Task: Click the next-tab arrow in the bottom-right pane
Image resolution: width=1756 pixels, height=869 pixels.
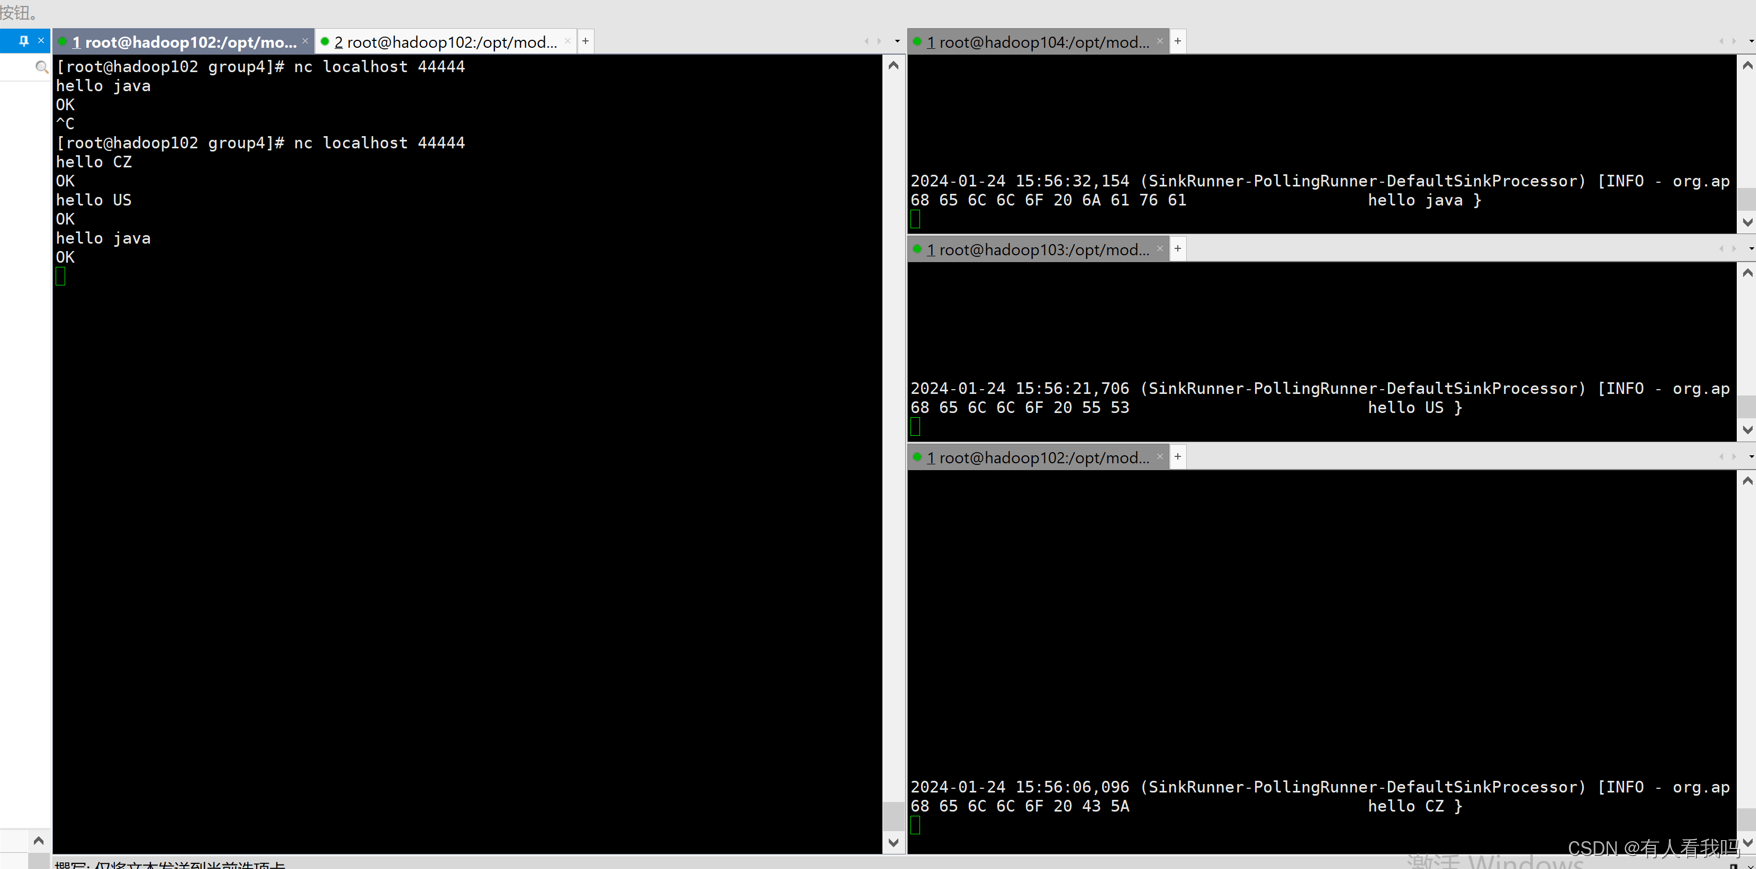Action: click(x=1735, y=456)
